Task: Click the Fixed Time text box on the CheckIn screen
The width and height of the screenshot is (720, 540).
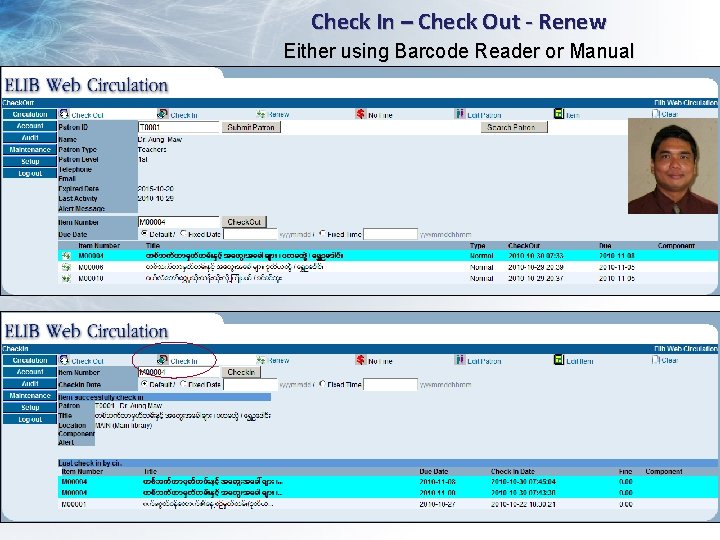Action: 390,384
